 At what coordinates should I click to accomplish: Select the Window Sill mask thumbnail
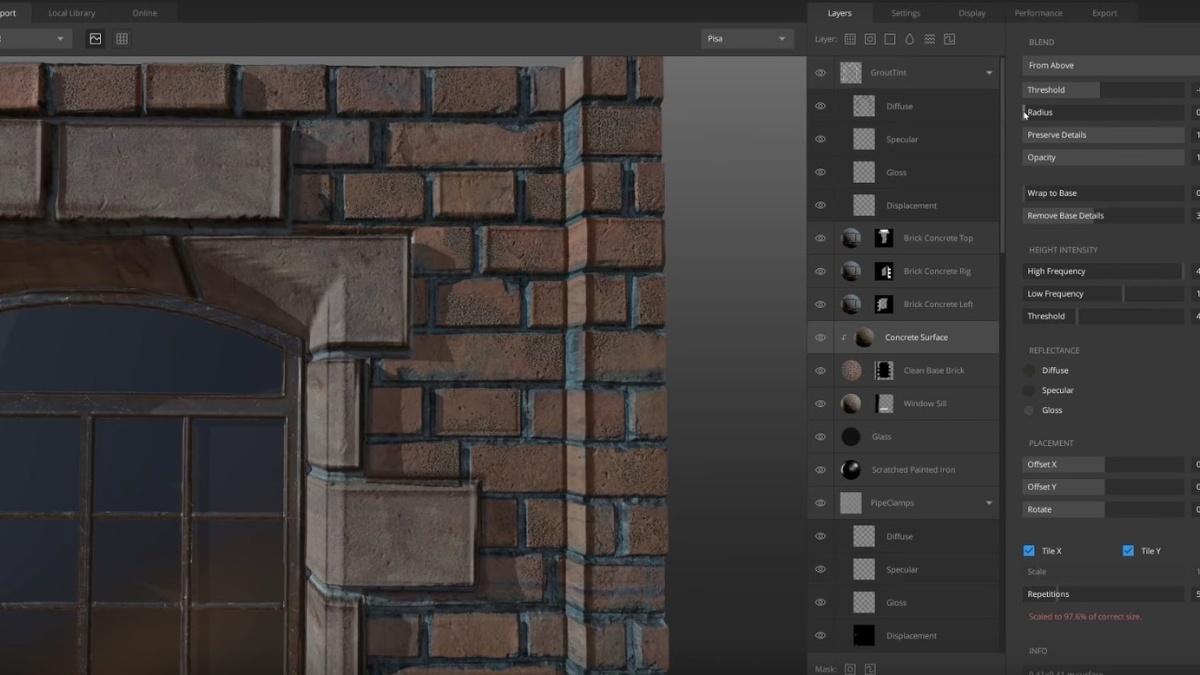click(x=884, y=403)
